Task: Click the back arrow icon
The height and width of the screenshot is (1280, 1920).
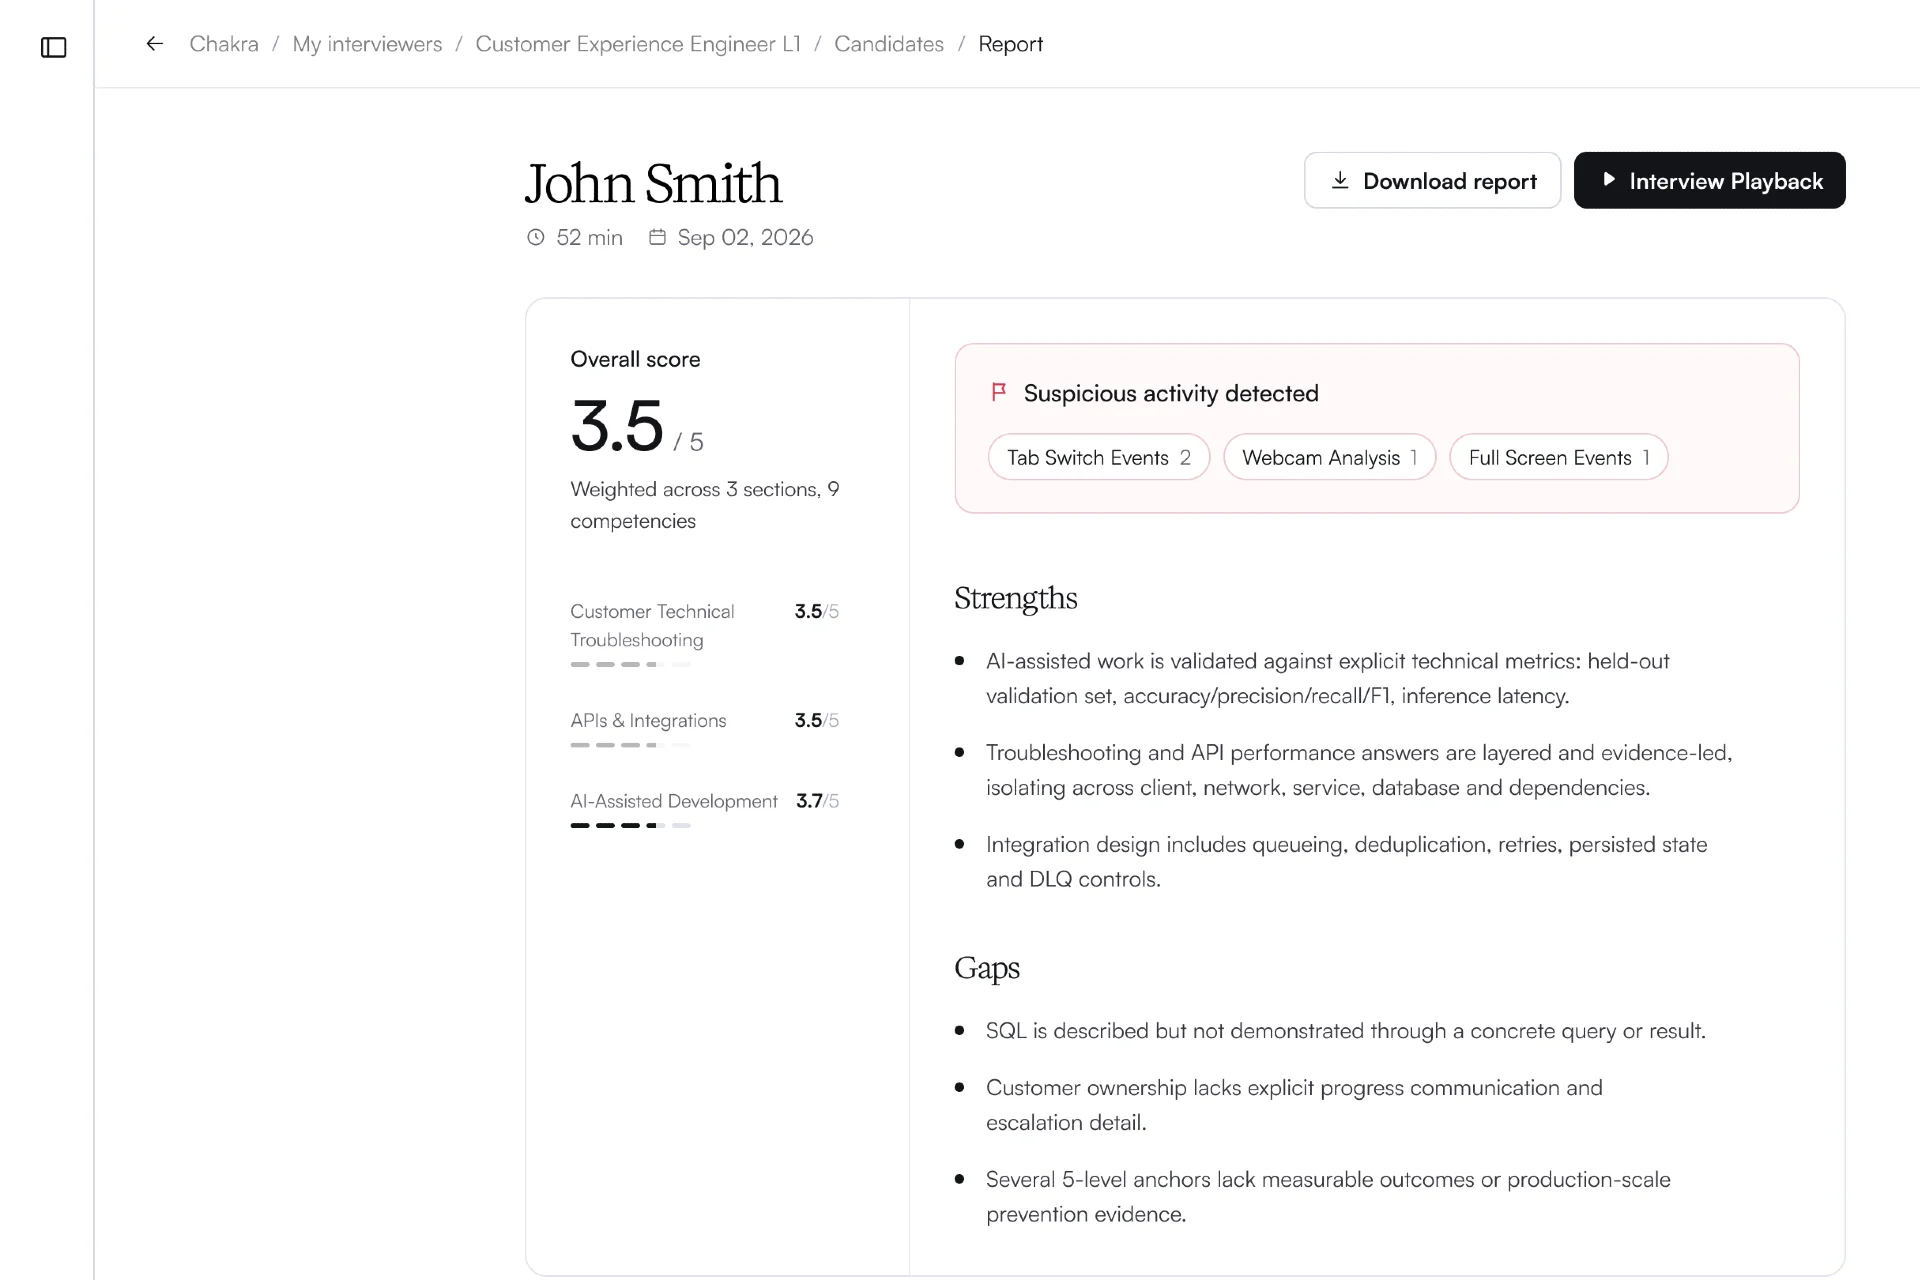Action: click(154, 44)
